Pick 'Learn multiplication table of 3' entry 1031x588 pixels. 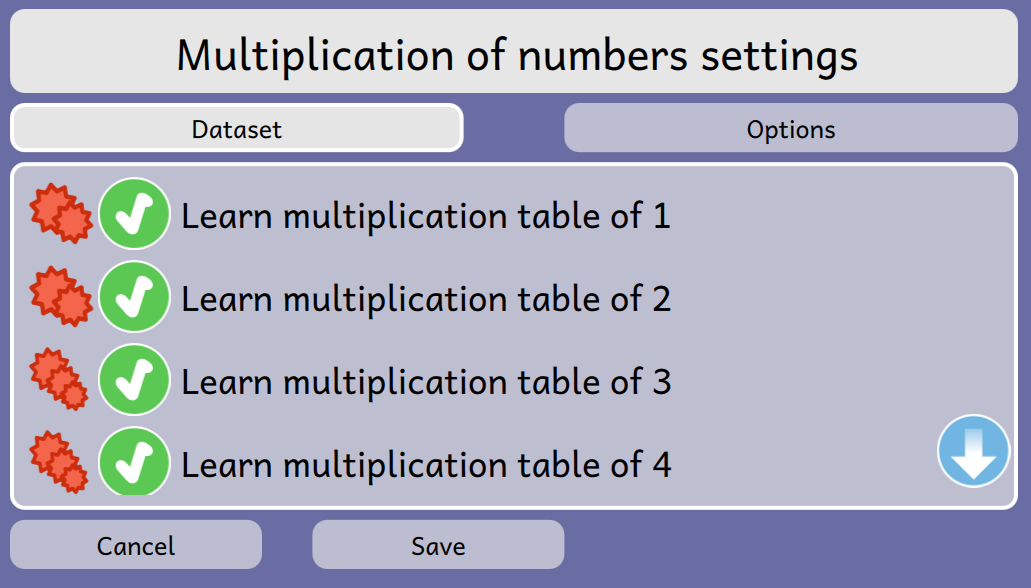click(426, 382)
